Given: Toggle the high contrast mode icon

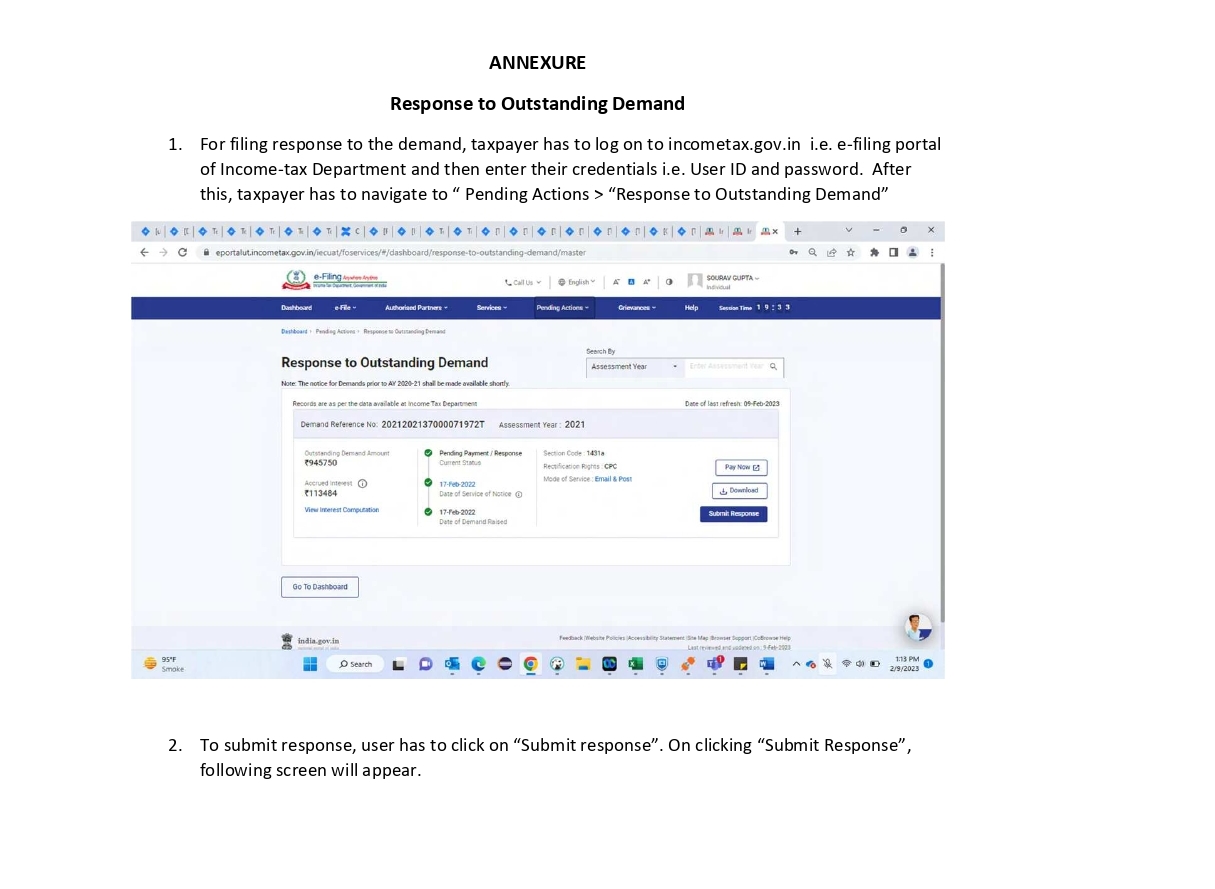Looking at the screenshot, I should (669, 282).
